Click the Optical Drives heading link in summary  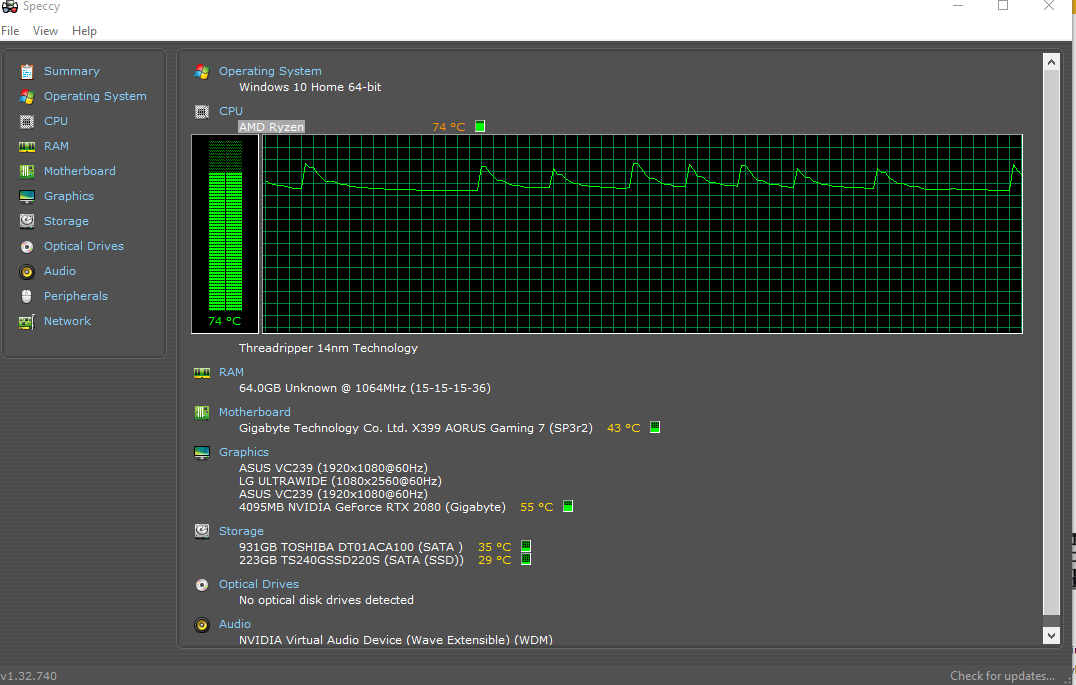tap(259, 584)
